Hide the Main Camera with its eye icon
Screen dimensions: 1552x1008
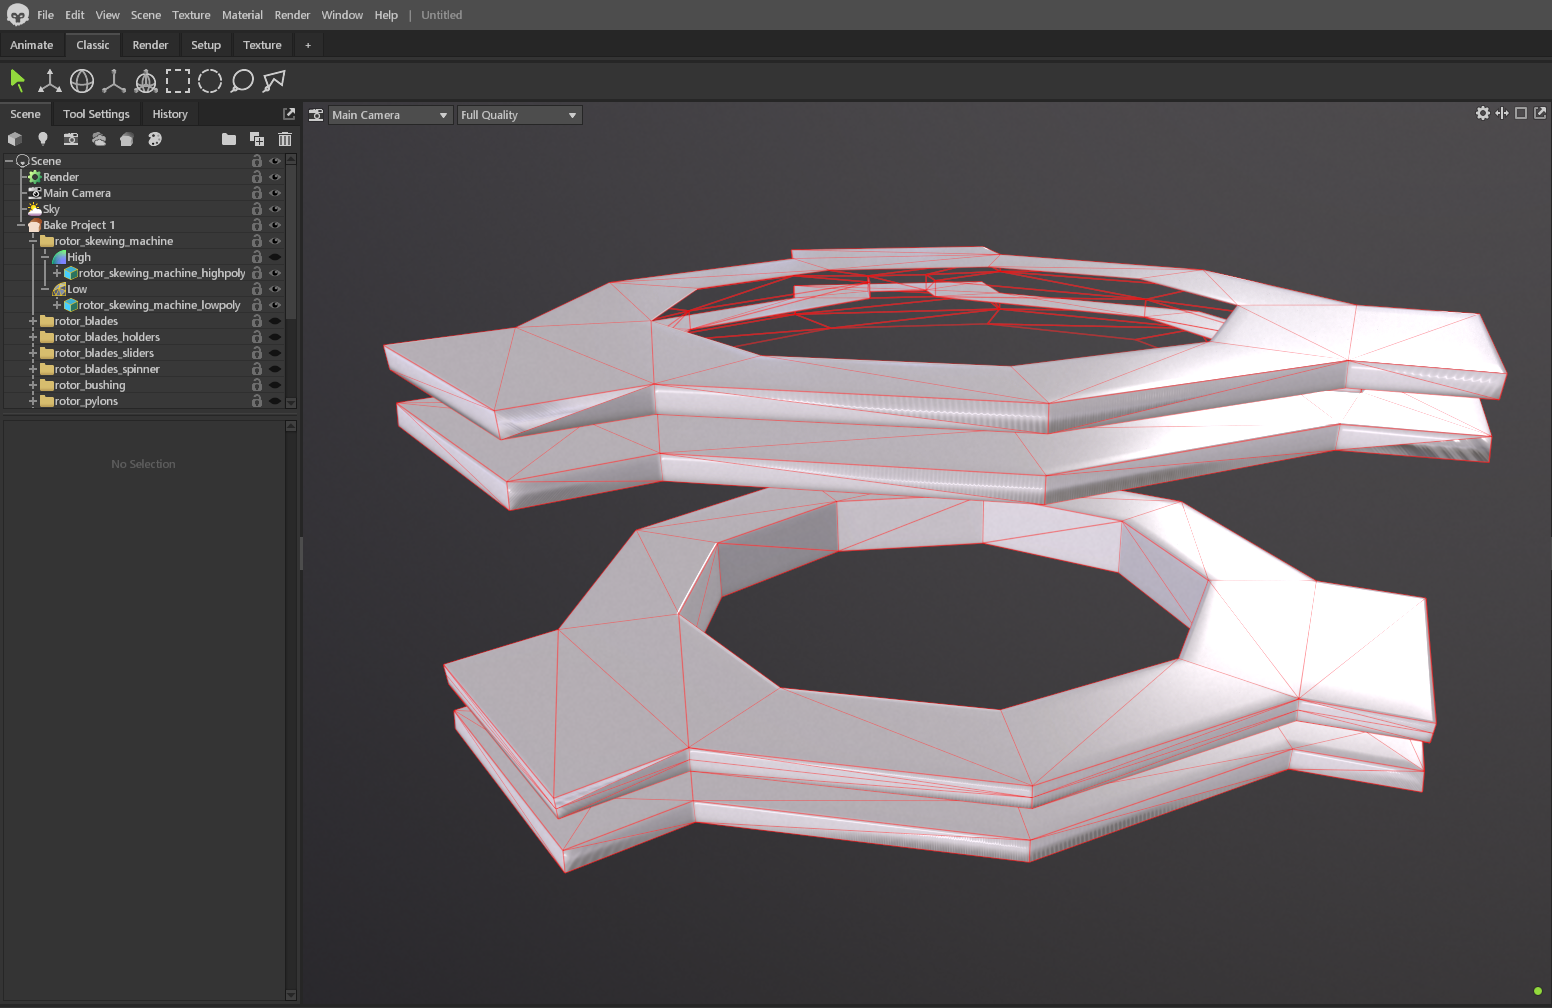275,193
